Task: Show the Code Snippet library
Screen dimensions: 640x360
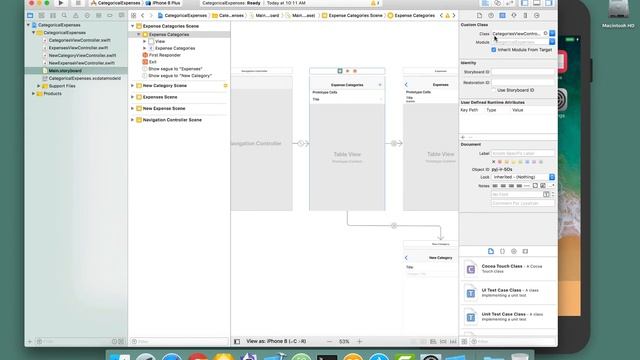Action: click(x=502, y=251)
